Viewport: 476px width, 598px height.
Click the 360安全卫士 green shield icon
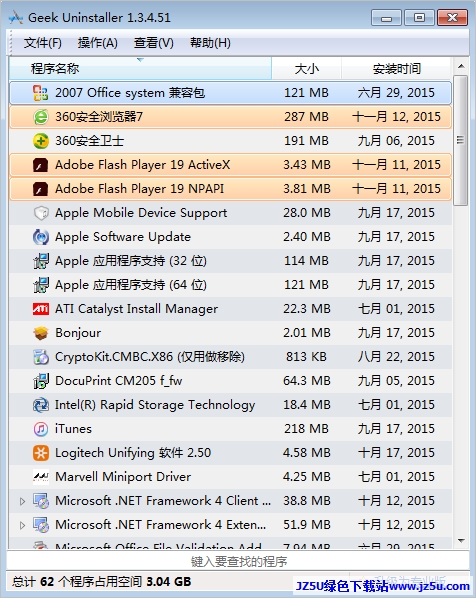[41, 141]
